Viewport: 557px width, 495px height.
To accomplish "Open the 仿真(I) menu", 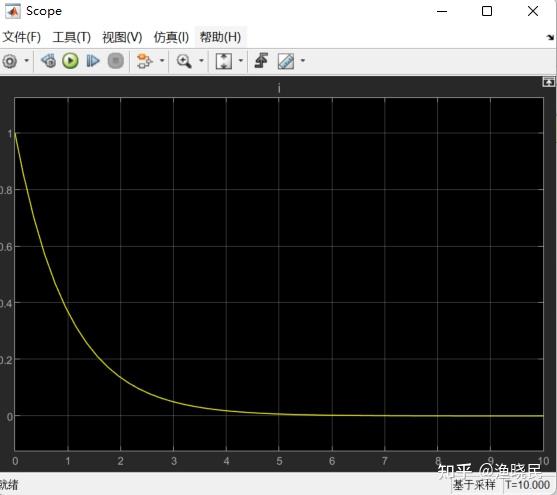I will point(171,37).
